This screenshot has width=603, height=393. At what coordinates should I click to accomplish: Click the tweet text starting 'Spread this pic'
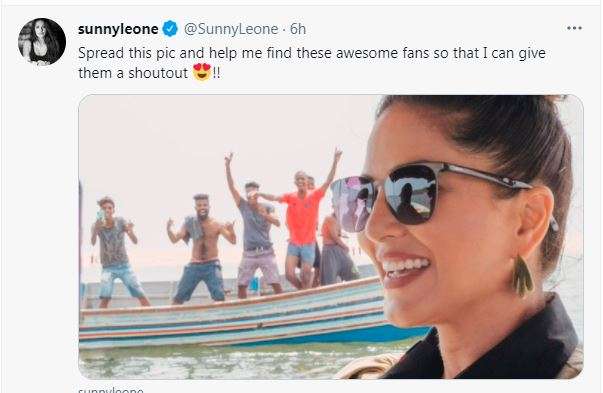tap(312, 63)
